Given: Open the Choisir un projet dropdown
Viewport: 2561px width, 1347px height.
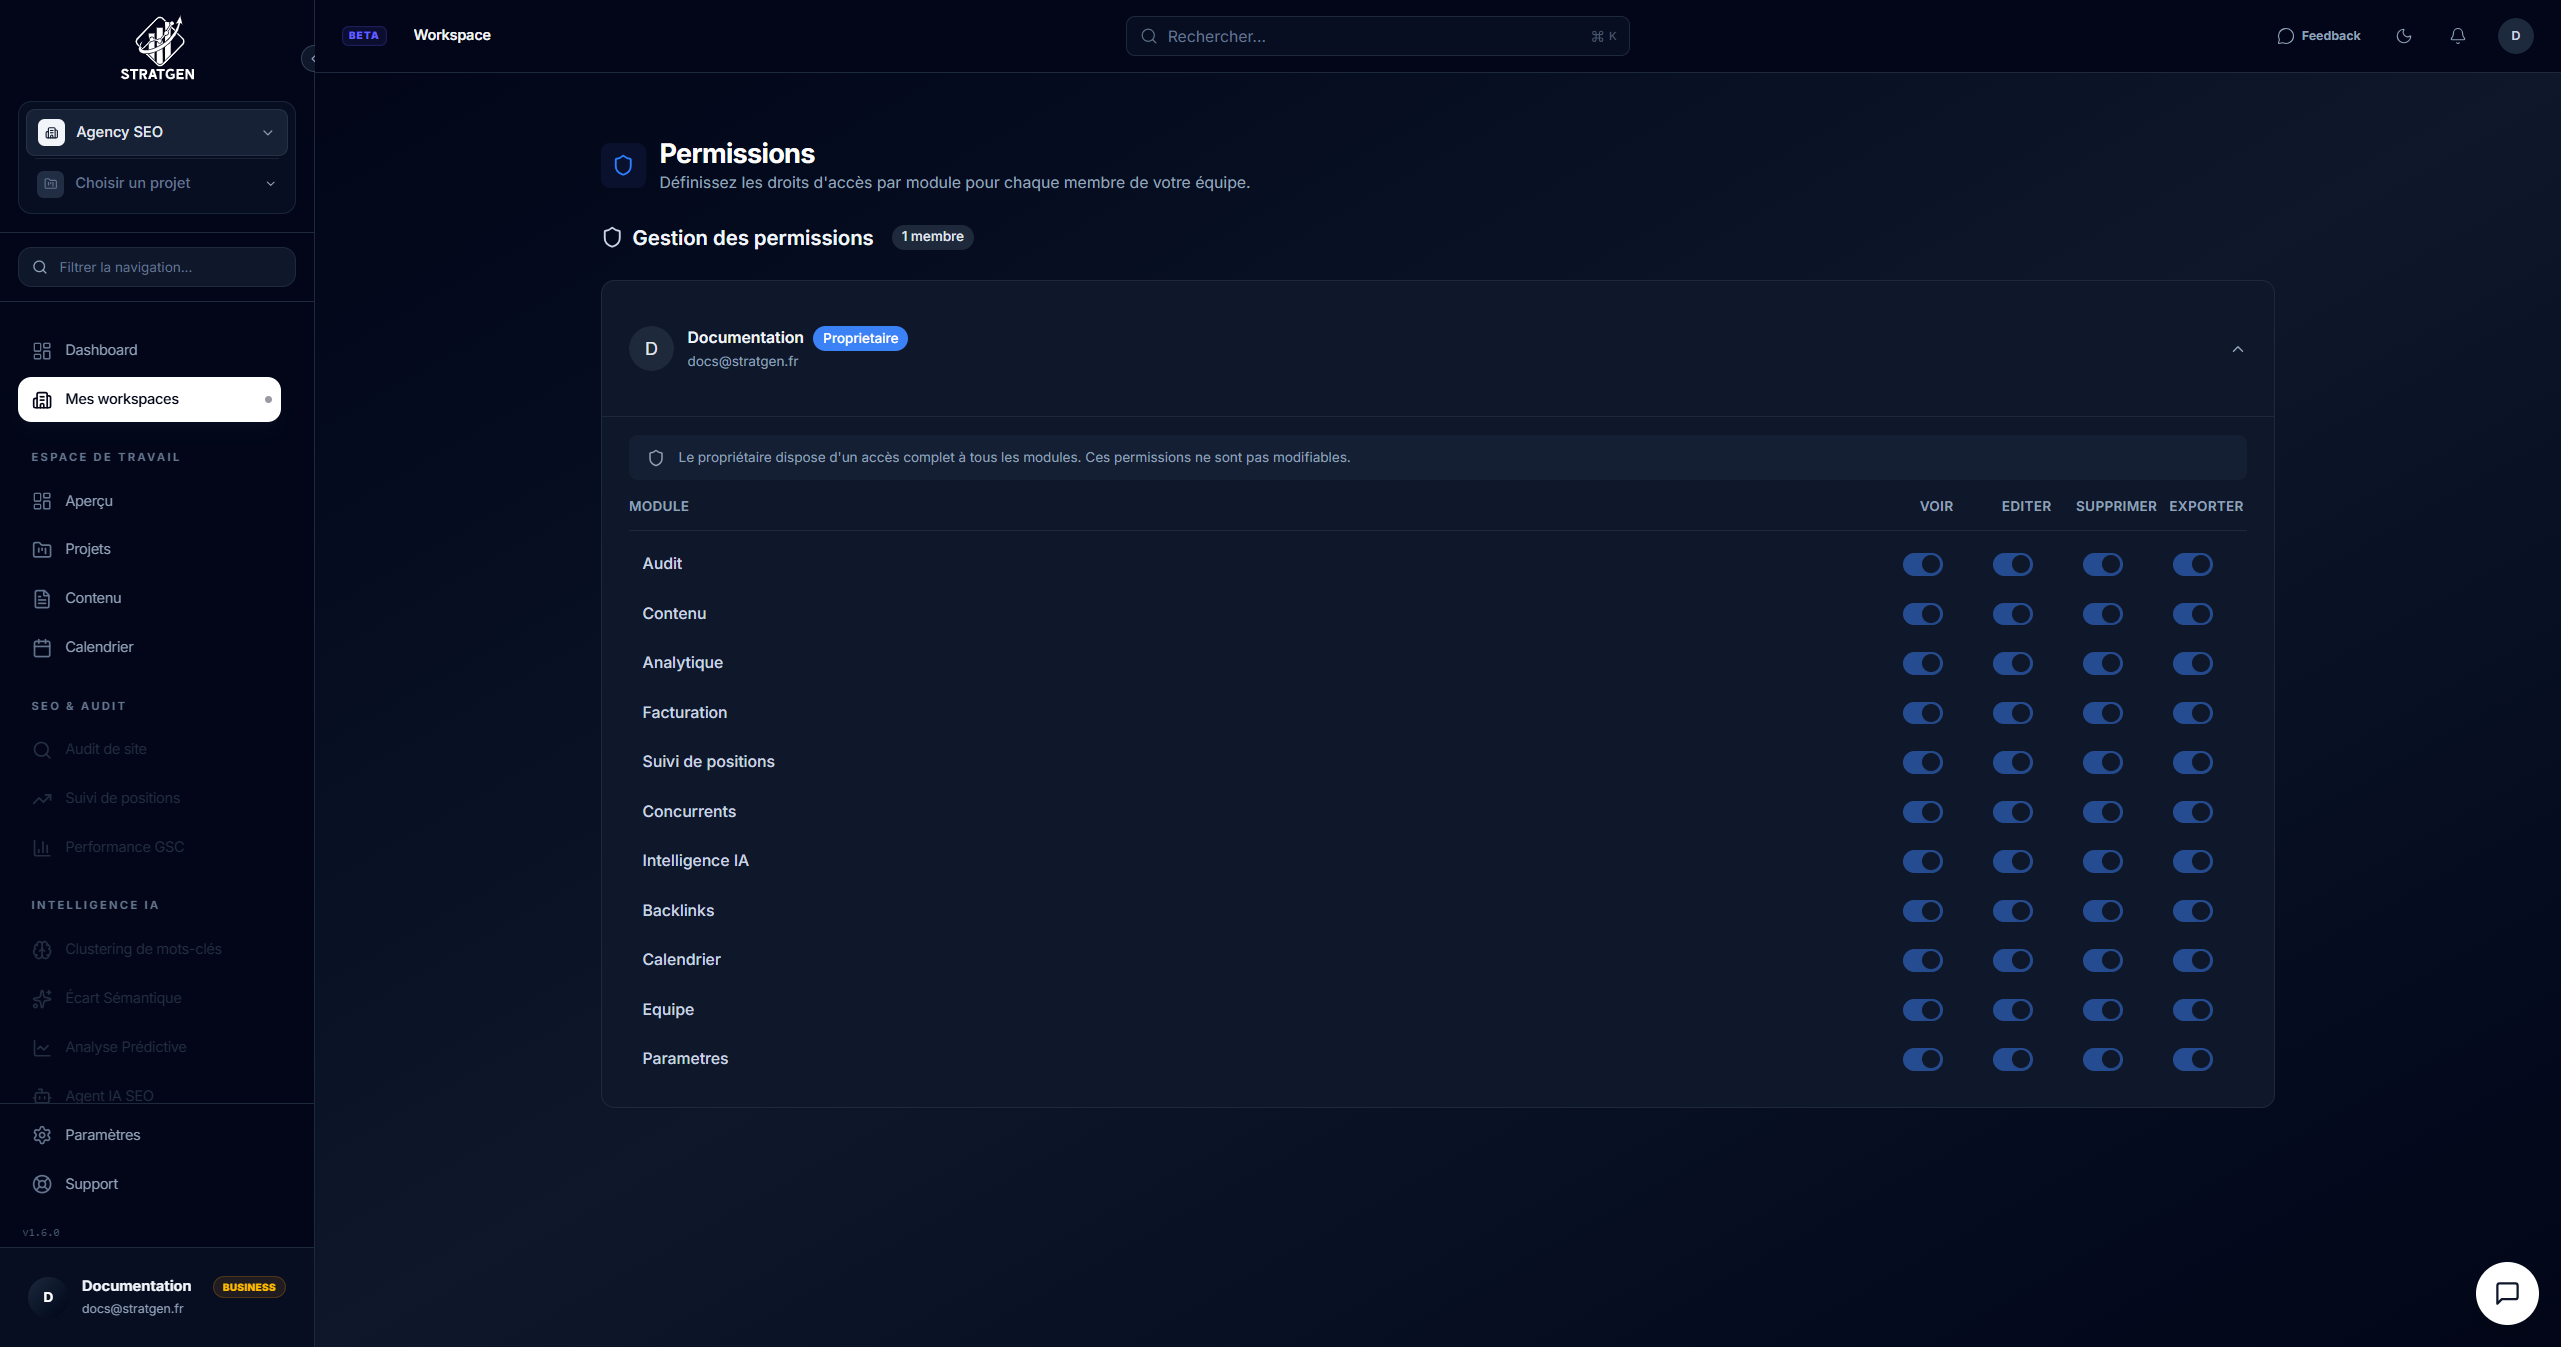Looking at the screenshot, I should 157,184.
